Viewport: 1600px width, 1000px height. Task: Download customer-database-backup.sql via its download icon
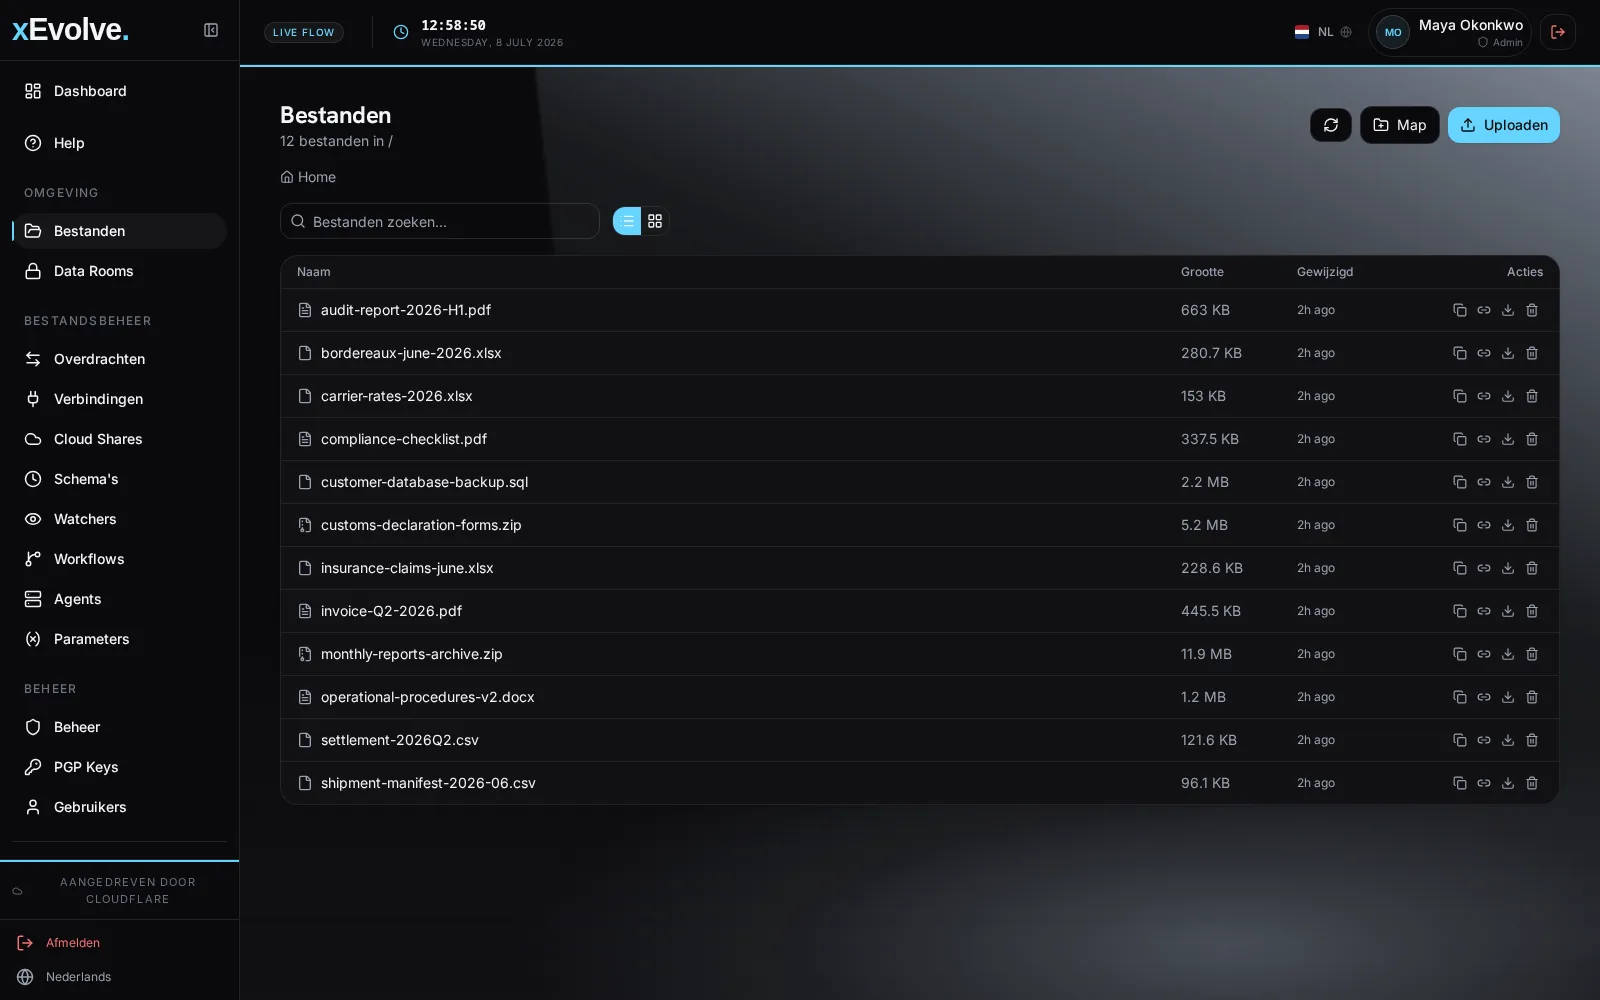point(1508,482)
